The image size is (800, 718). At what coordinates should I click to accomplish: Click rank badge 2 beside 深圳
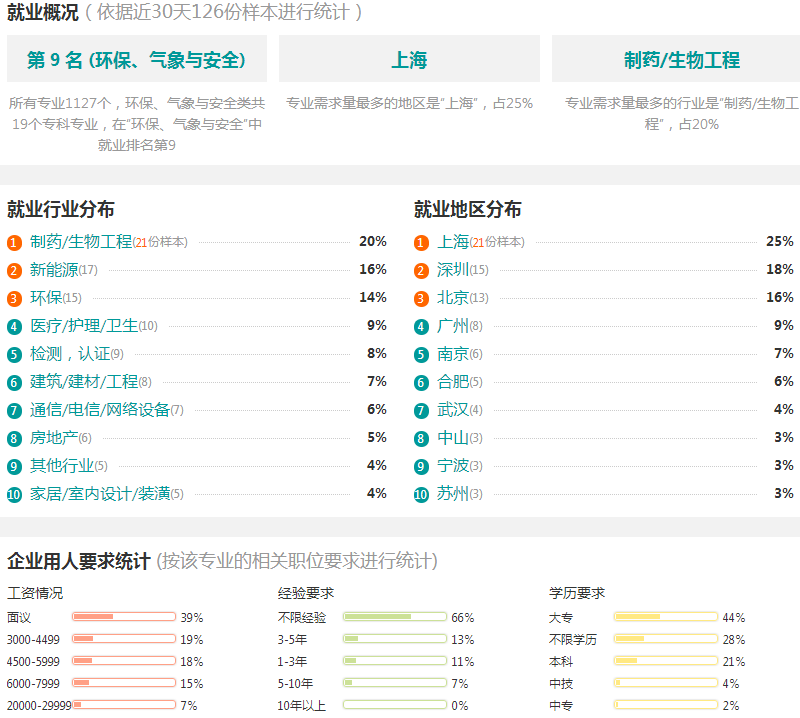[x=421, y=270]
